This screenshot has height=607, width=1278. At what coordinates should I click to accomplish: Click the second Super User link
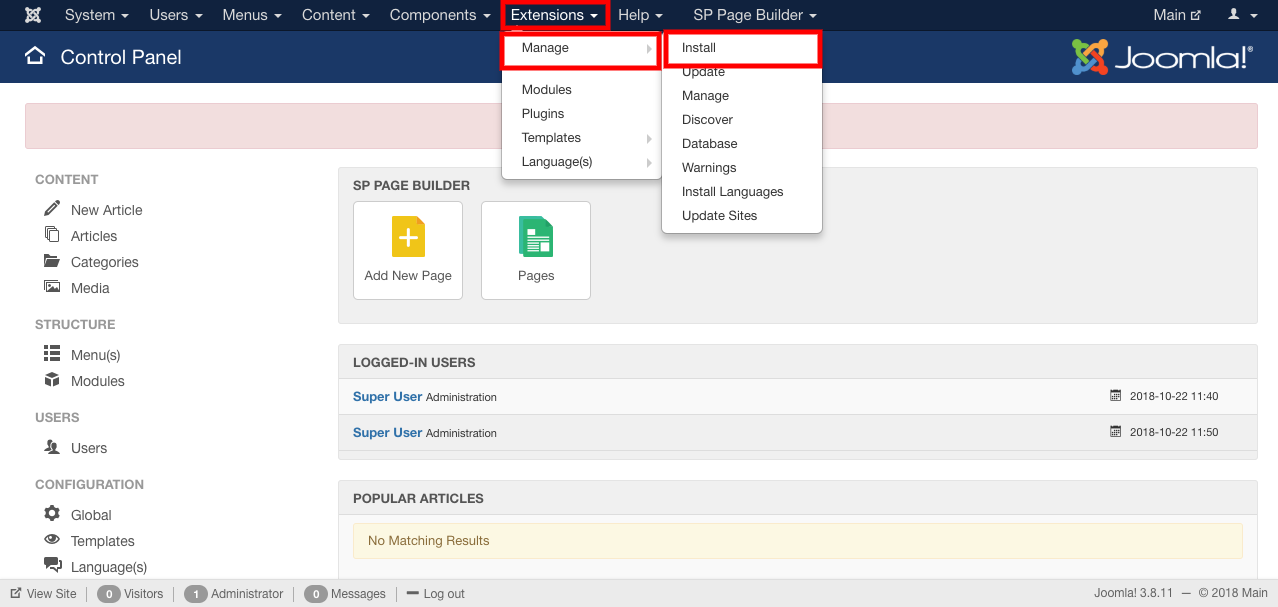coord(387,432)
